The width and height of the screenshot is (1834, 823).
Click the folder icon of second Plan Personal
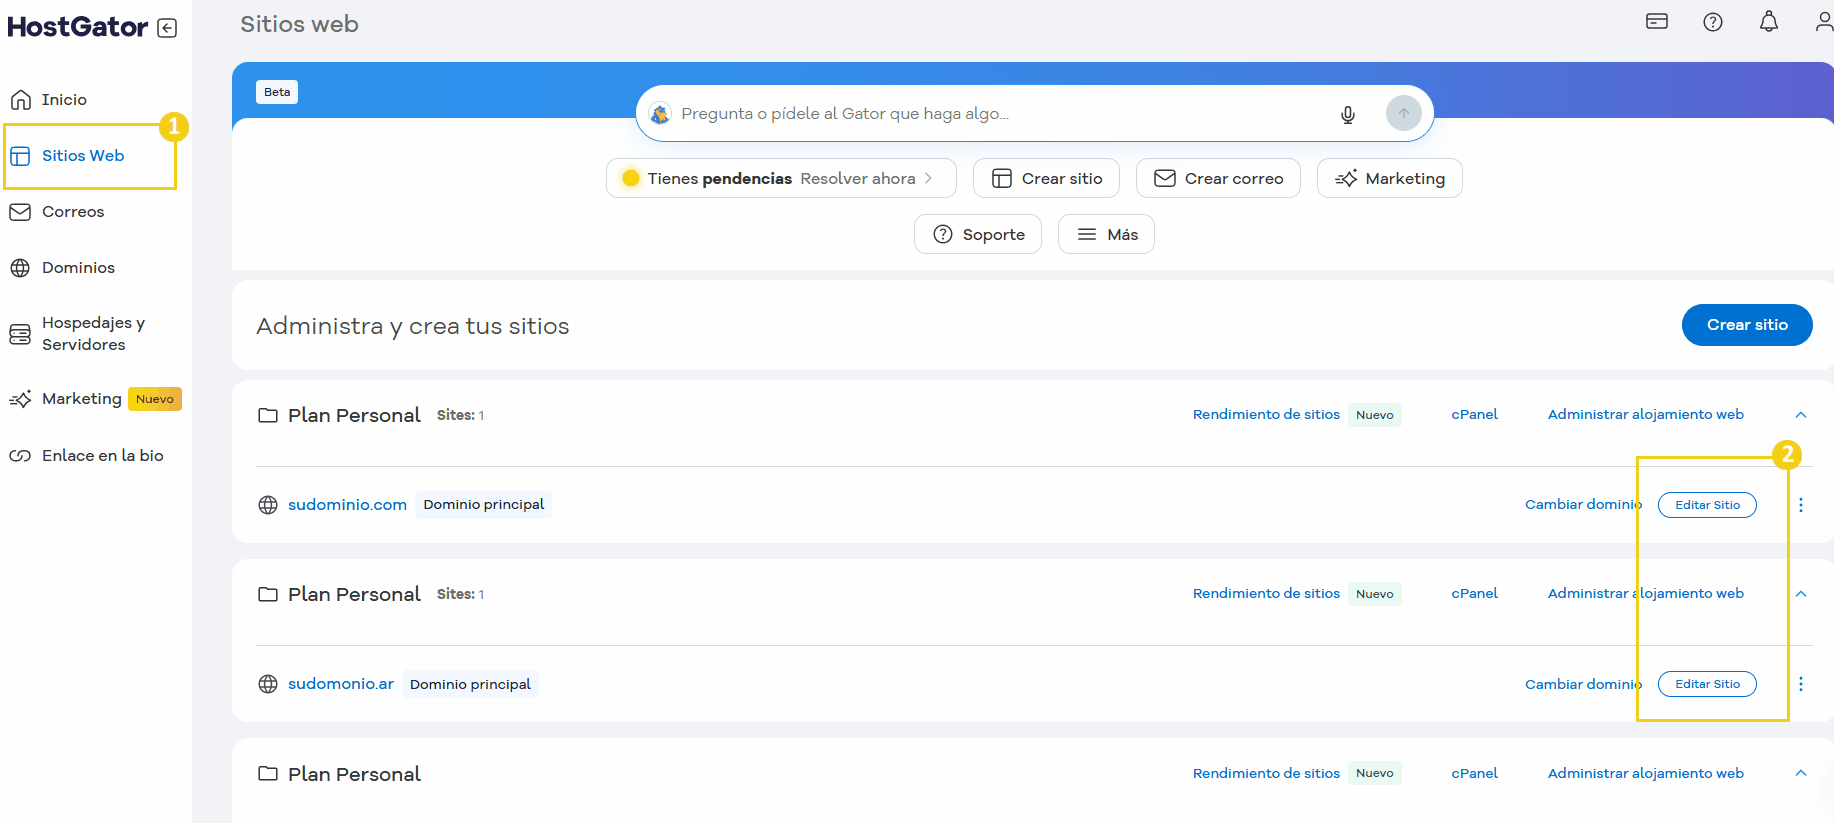268,594
